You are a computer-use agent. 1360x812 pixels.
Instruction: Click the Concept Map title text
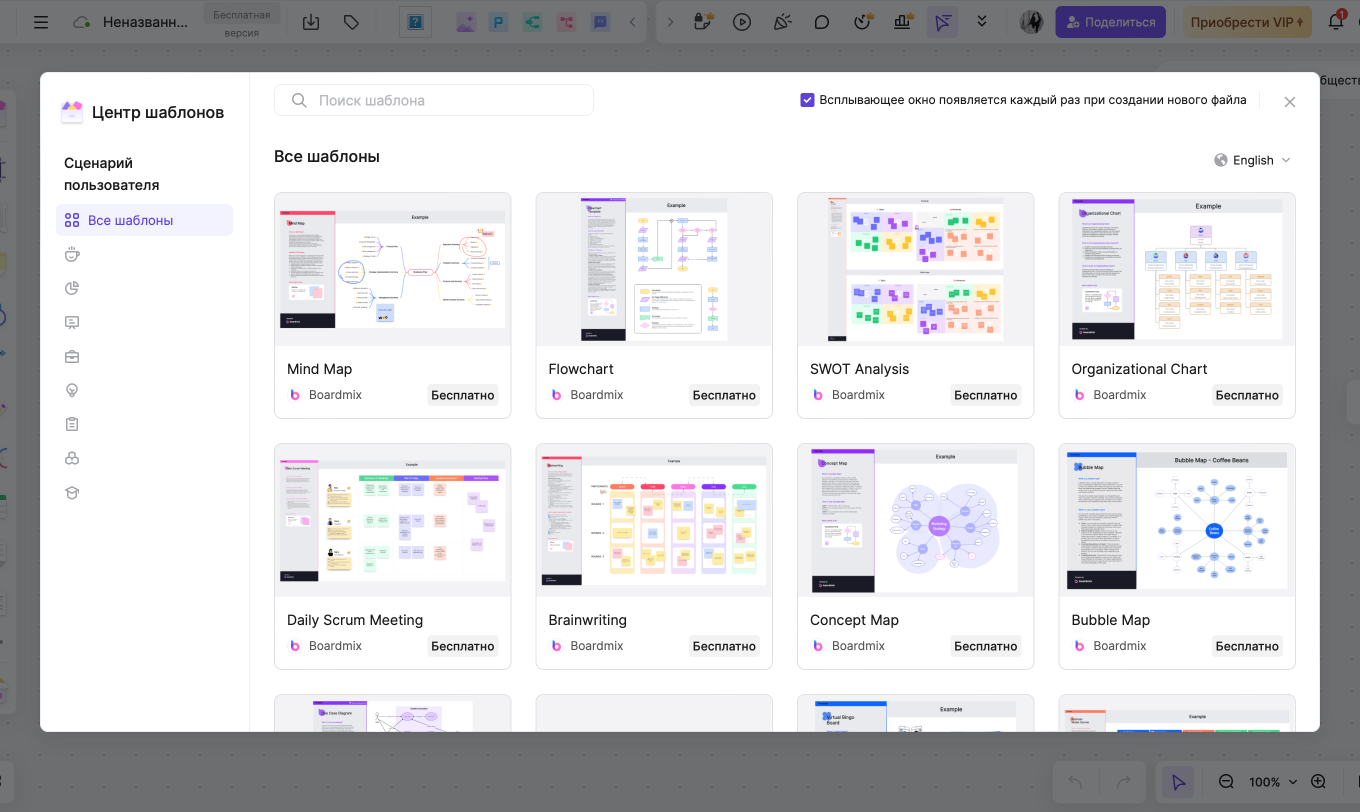(854, 620)
